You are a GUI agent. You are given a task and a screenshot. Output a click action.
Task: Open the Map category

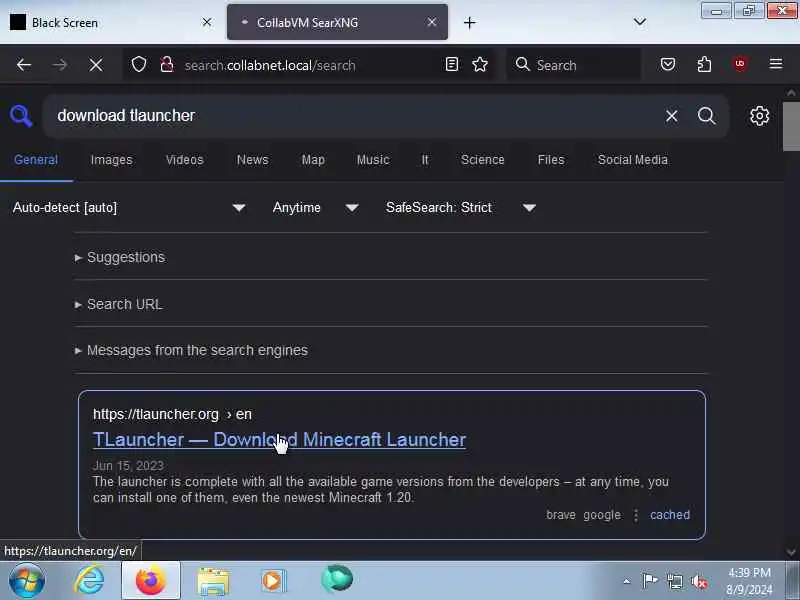[x=313, y=160]
